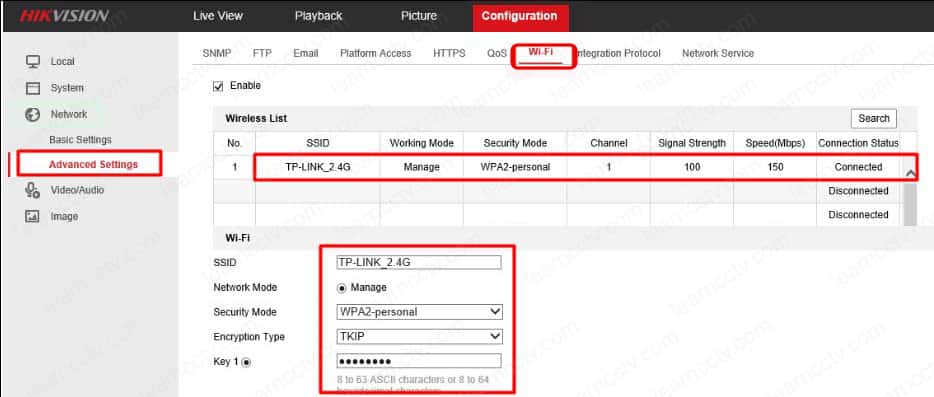Click the Speed(Mbps) column header

[x=776, y=144]
